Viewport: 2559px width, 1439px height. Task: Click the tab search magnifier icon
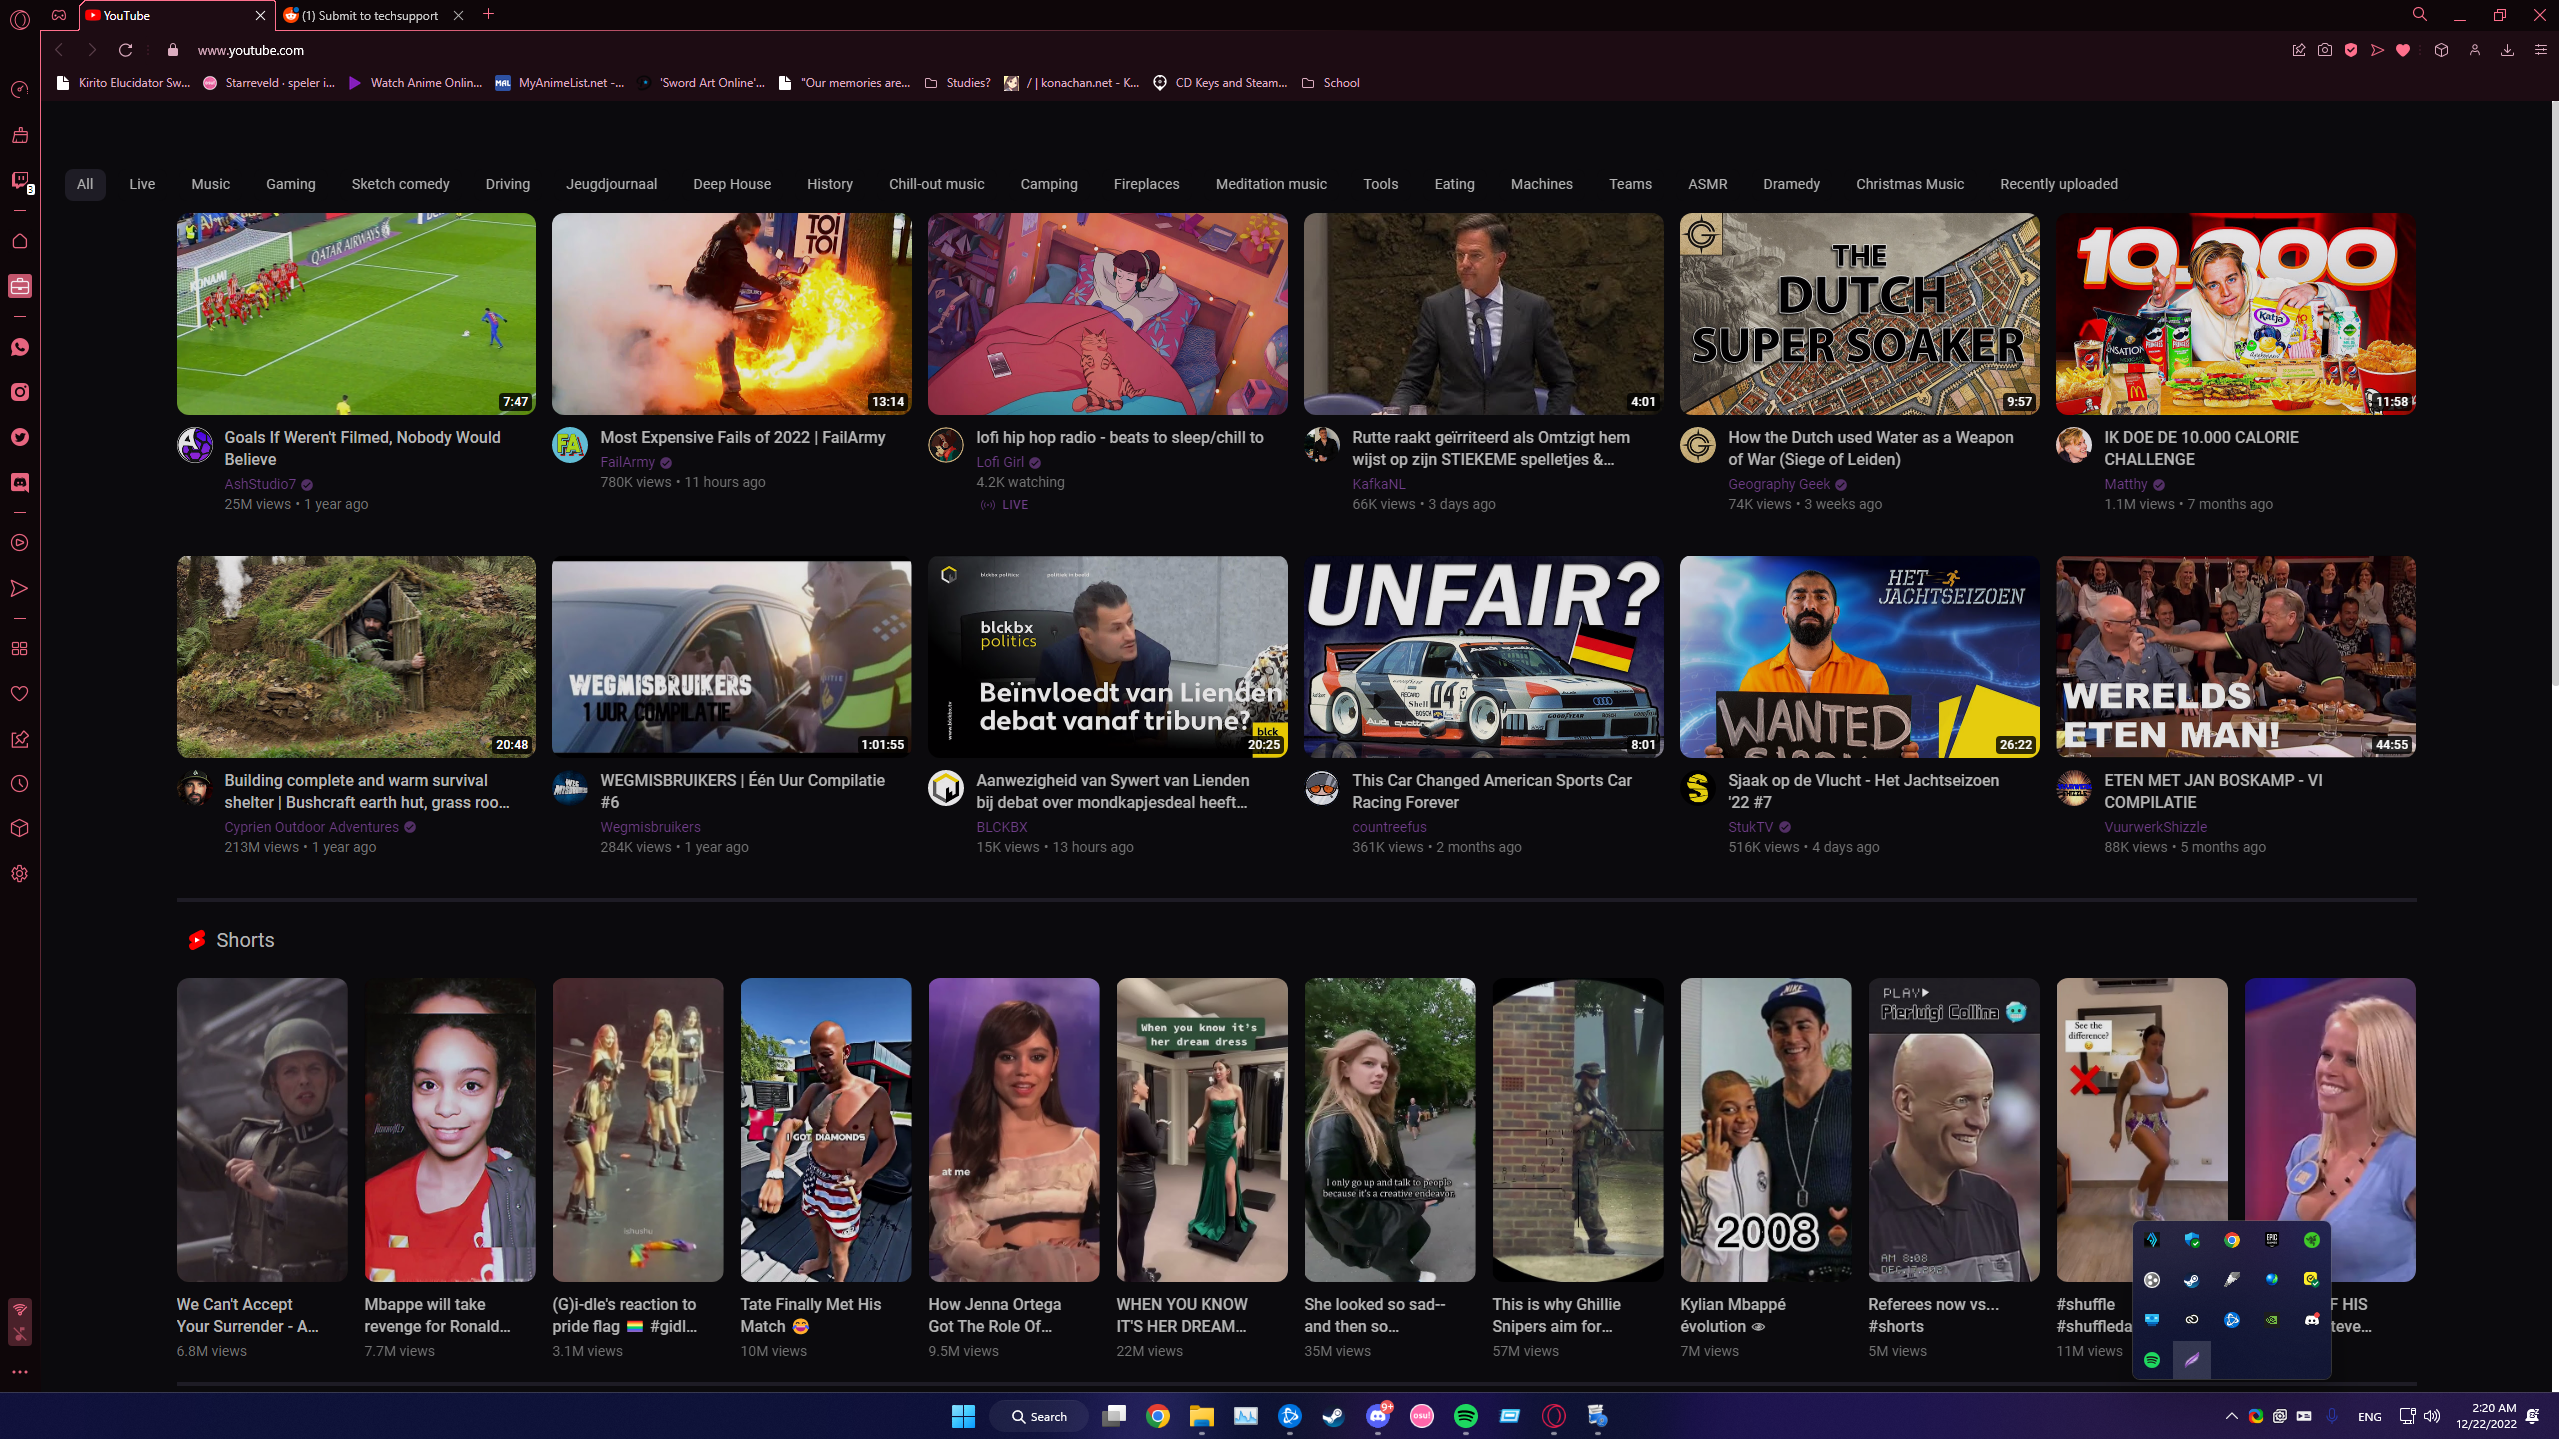2420,15
